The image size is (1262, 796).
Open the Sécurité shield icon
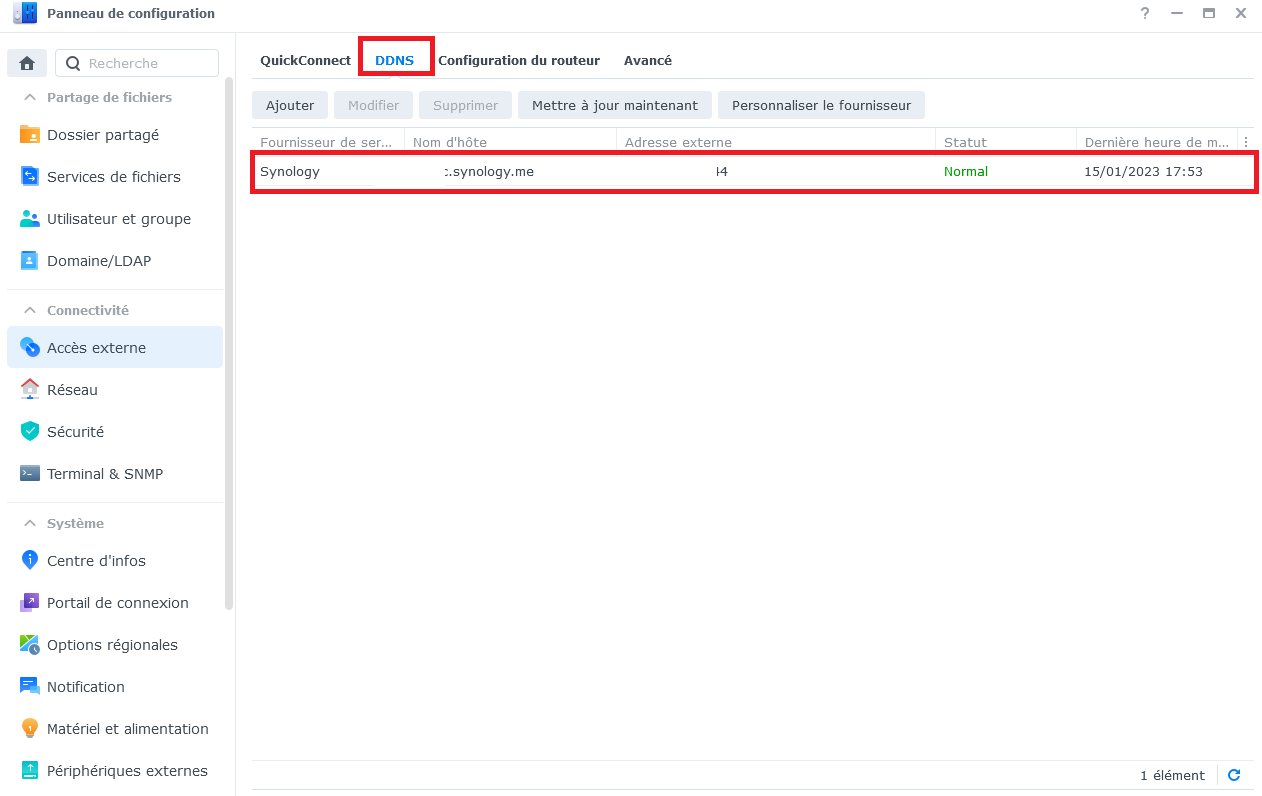(30, 432)
